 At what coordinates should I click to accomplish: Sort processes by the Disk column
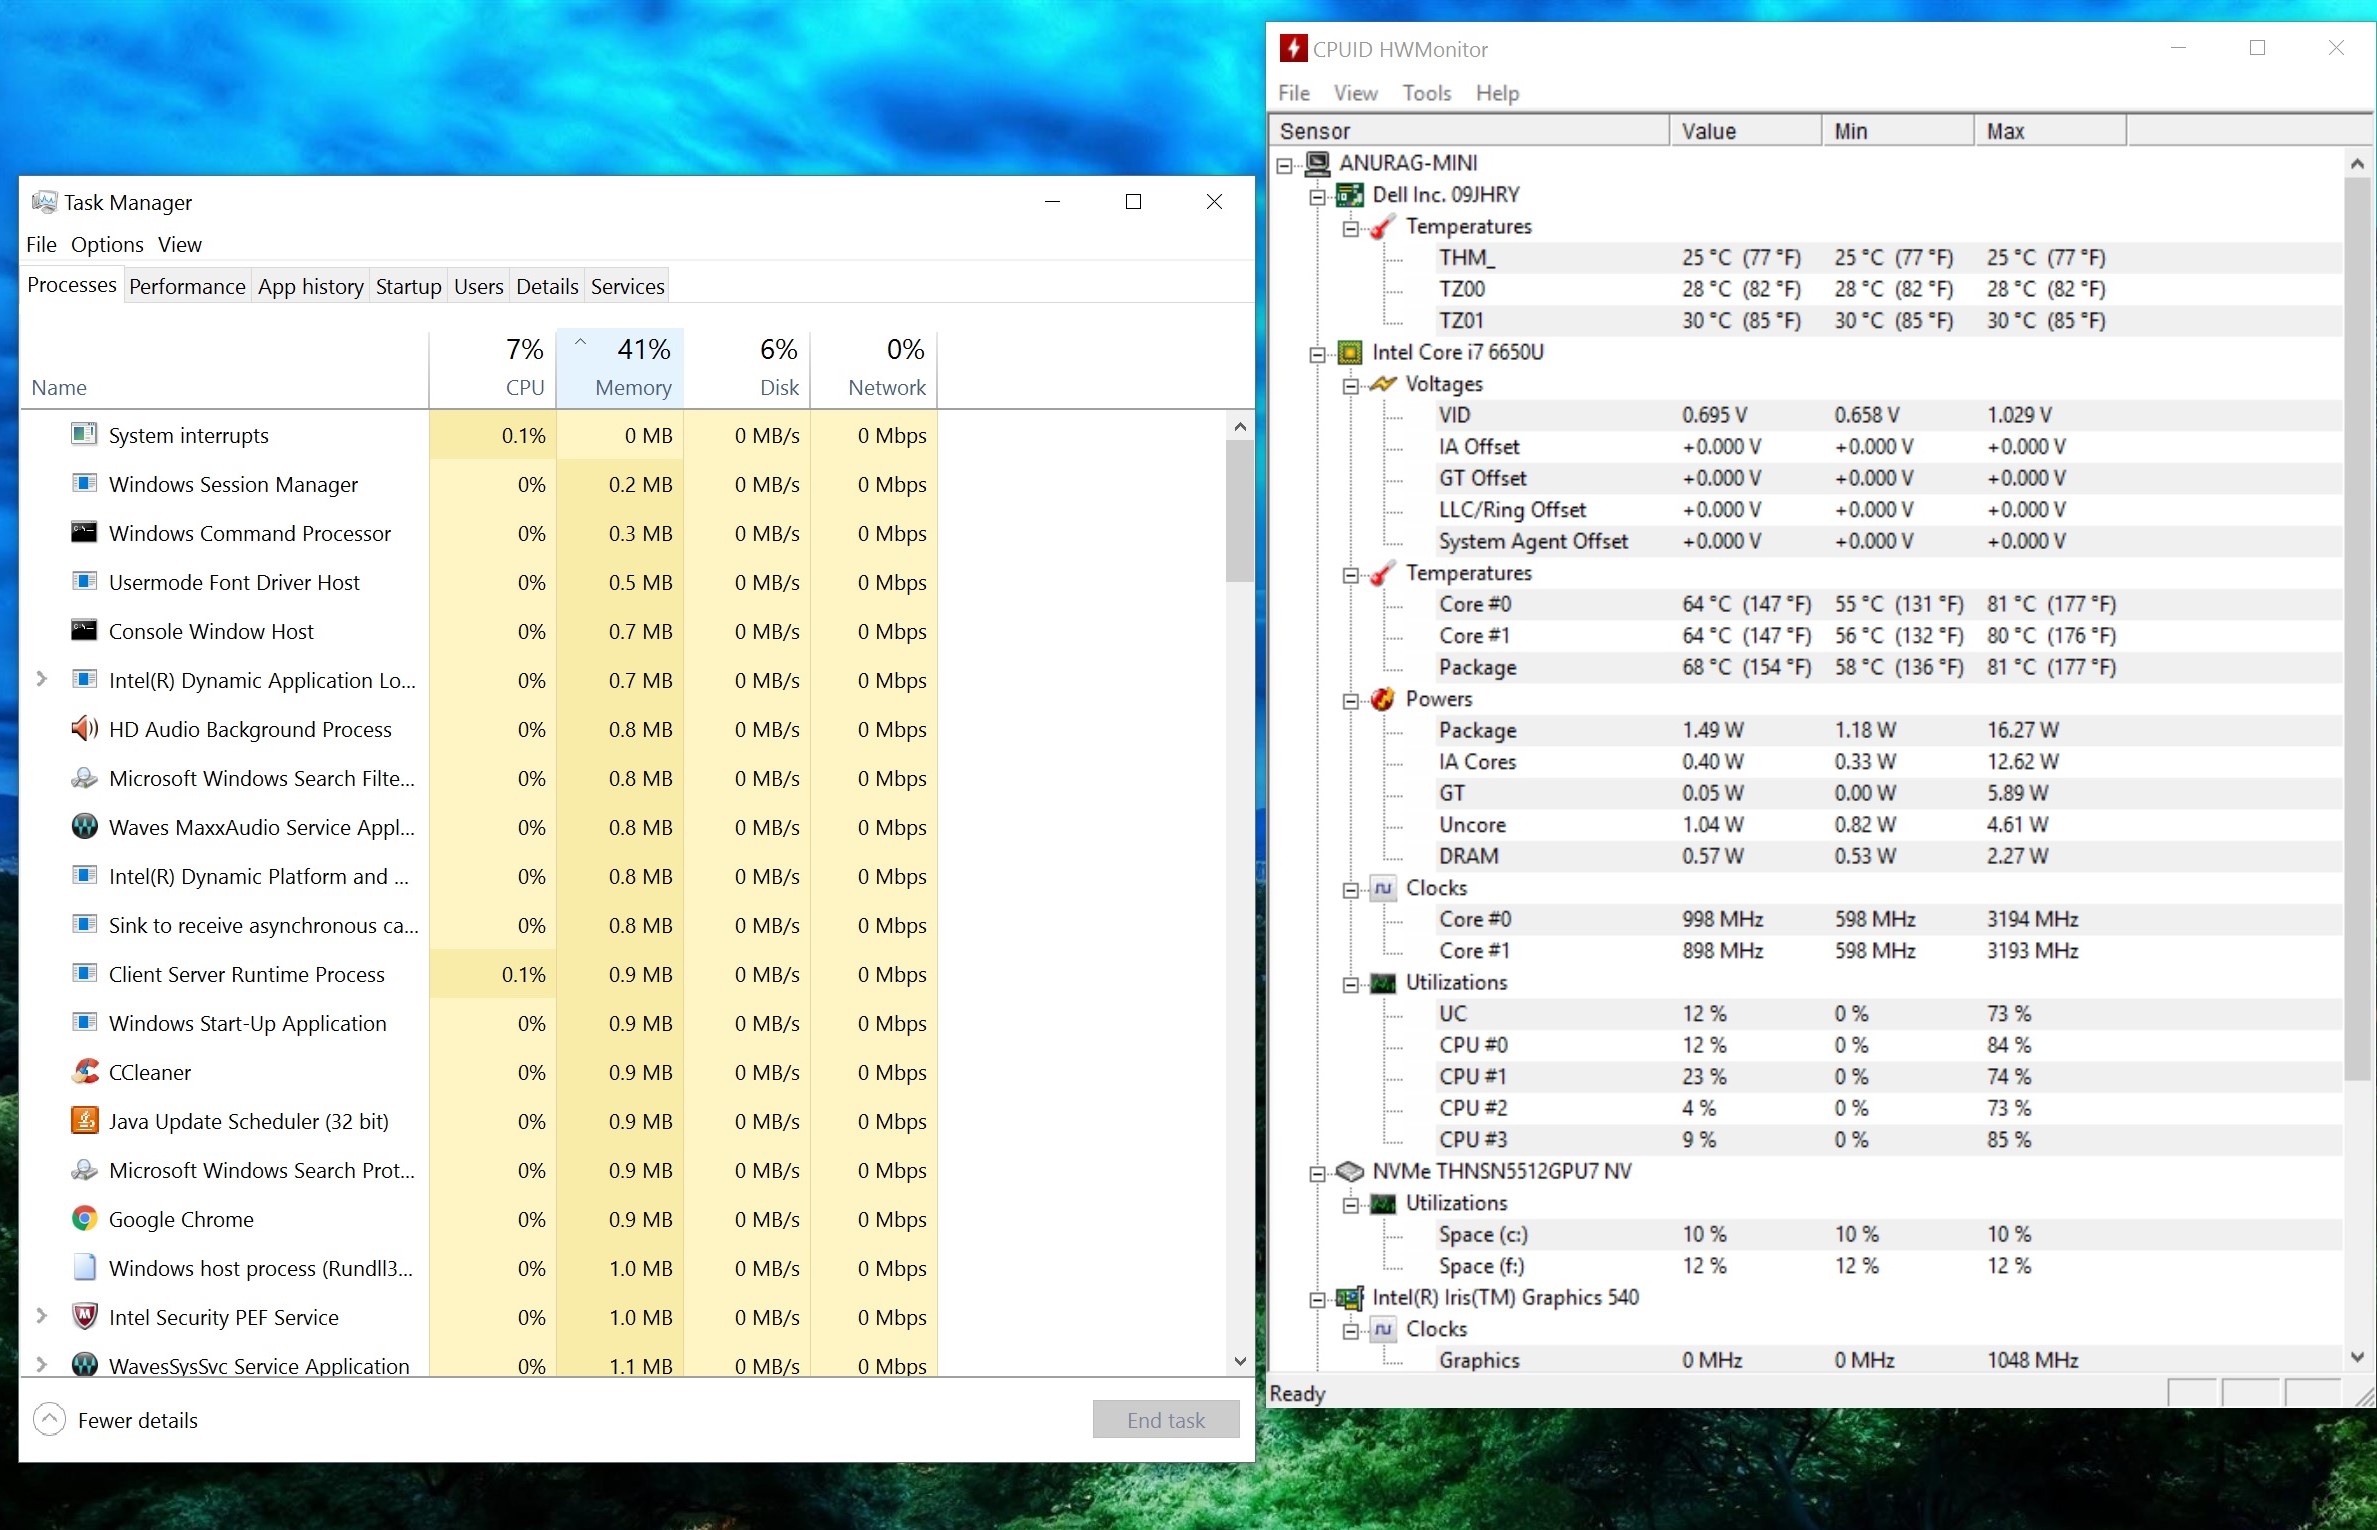747,368
